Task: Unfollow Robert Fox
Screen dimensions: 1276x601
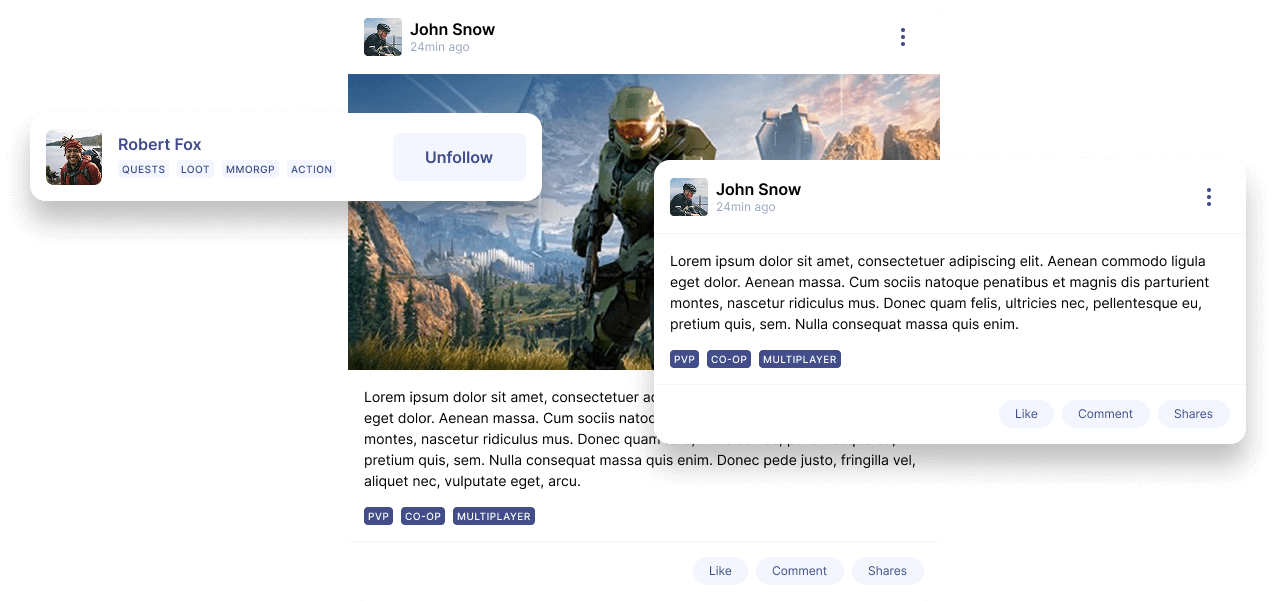Action: pos(459,157)
